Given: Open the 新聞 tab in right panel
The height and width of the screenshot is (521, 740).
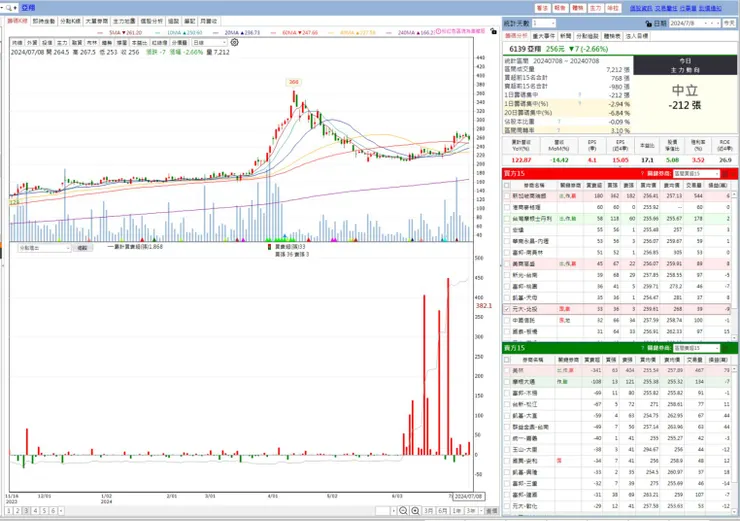Looking at the screenshot, I should [x=565, y=36].
